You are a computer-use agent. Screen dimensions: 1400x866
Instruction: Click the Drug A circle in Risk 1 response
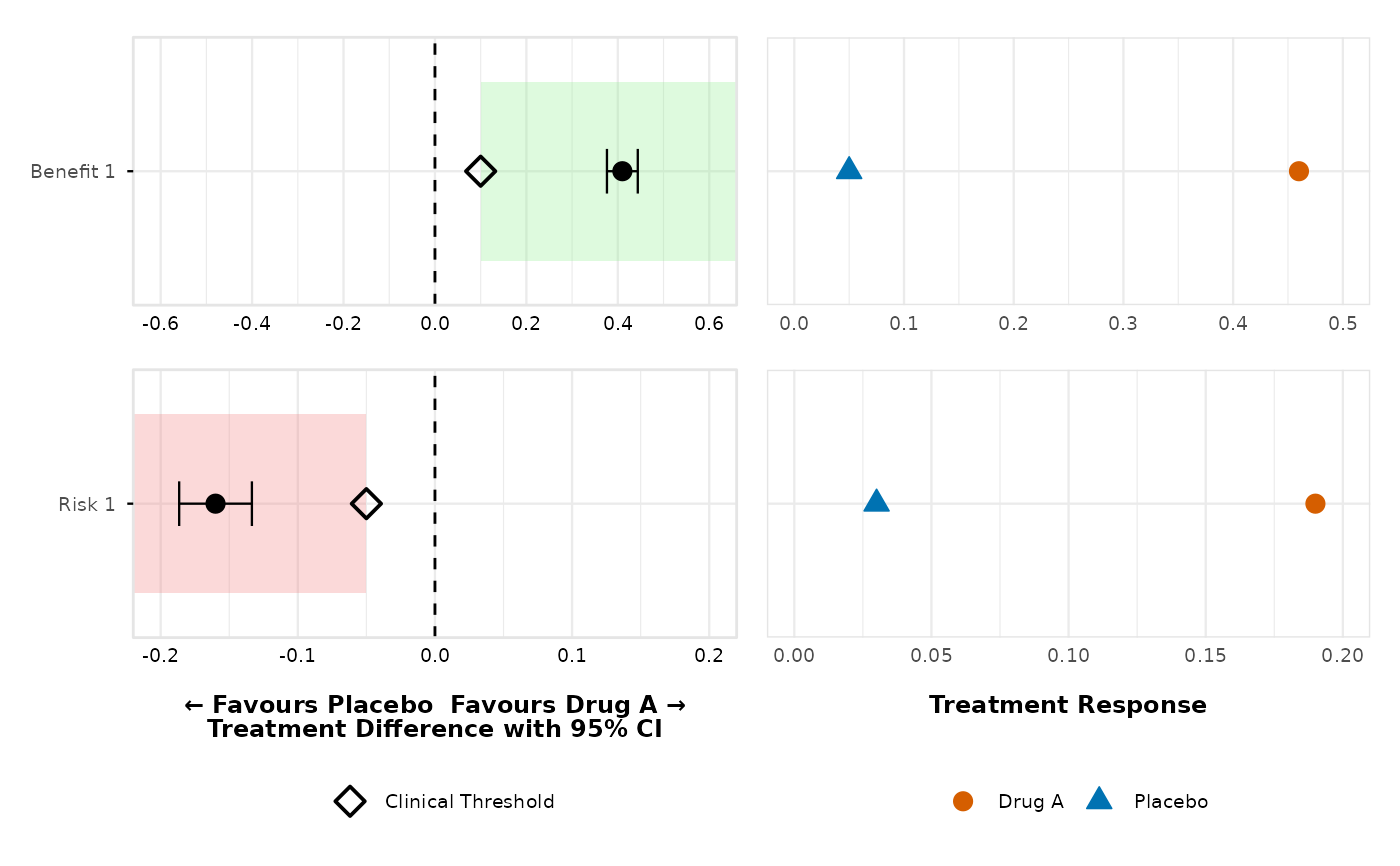1315,503
